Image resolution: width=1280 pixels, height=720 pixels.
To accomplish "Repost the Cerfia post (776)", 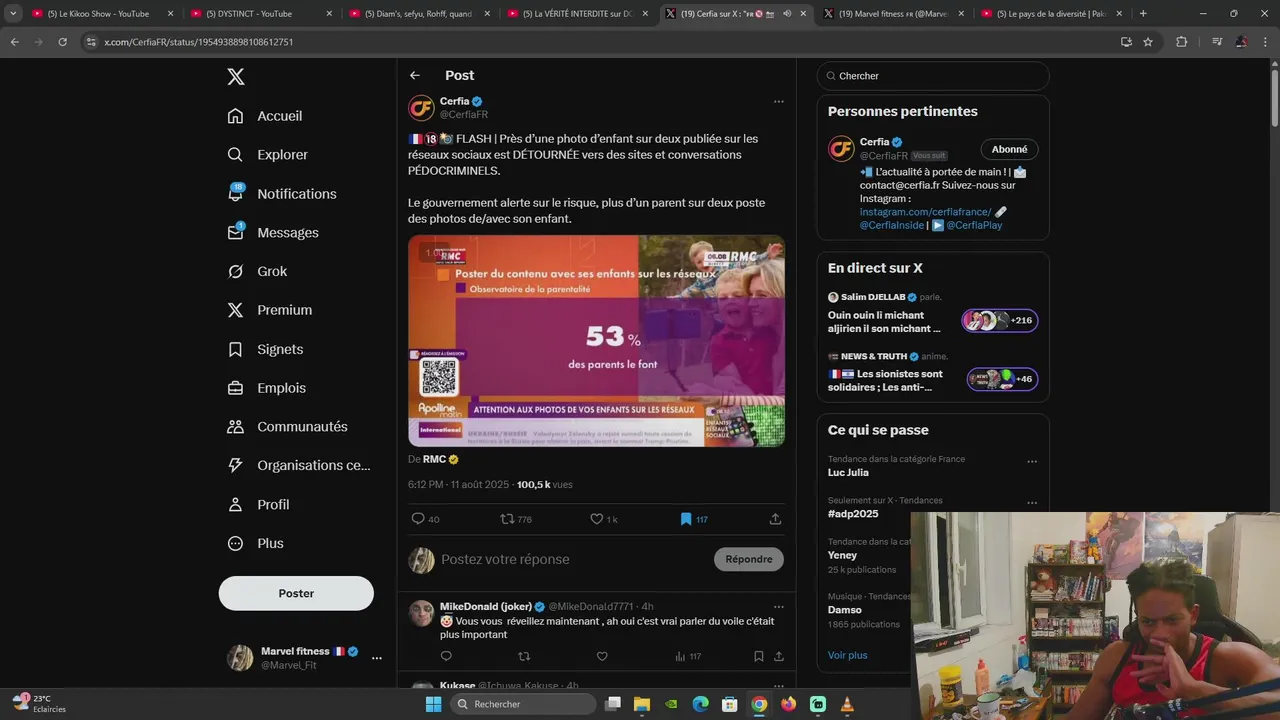I will coord(516,519).
